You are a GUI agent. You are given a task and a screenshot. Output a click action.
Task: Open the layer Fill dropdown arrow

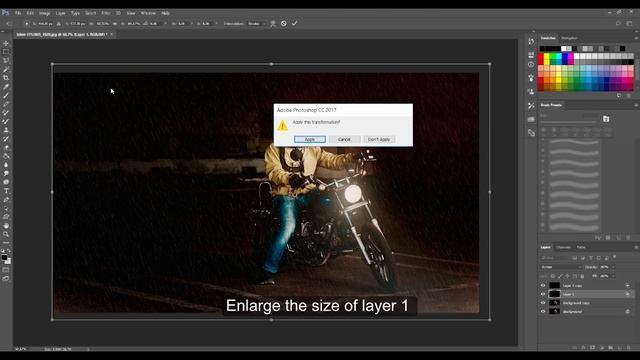point(613,276)
